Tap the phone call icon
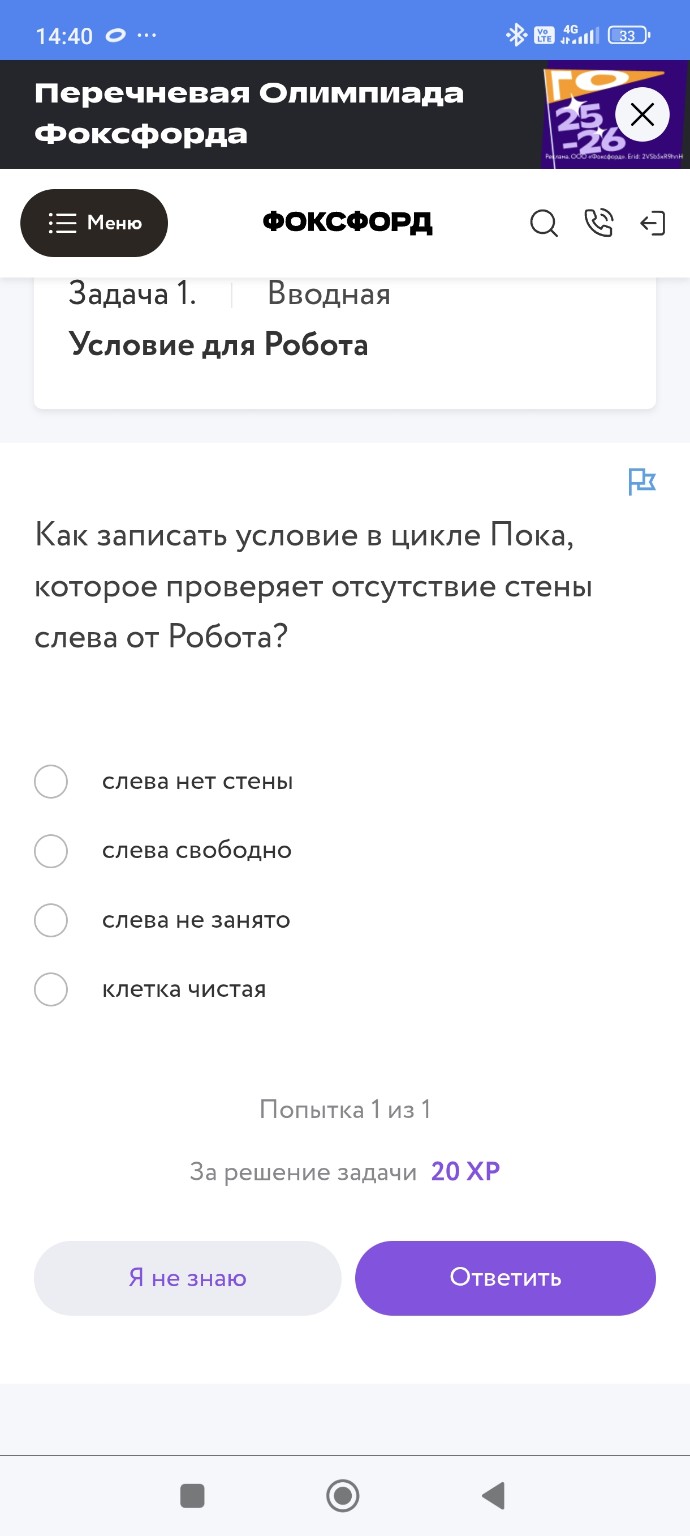 coord(599,224)
